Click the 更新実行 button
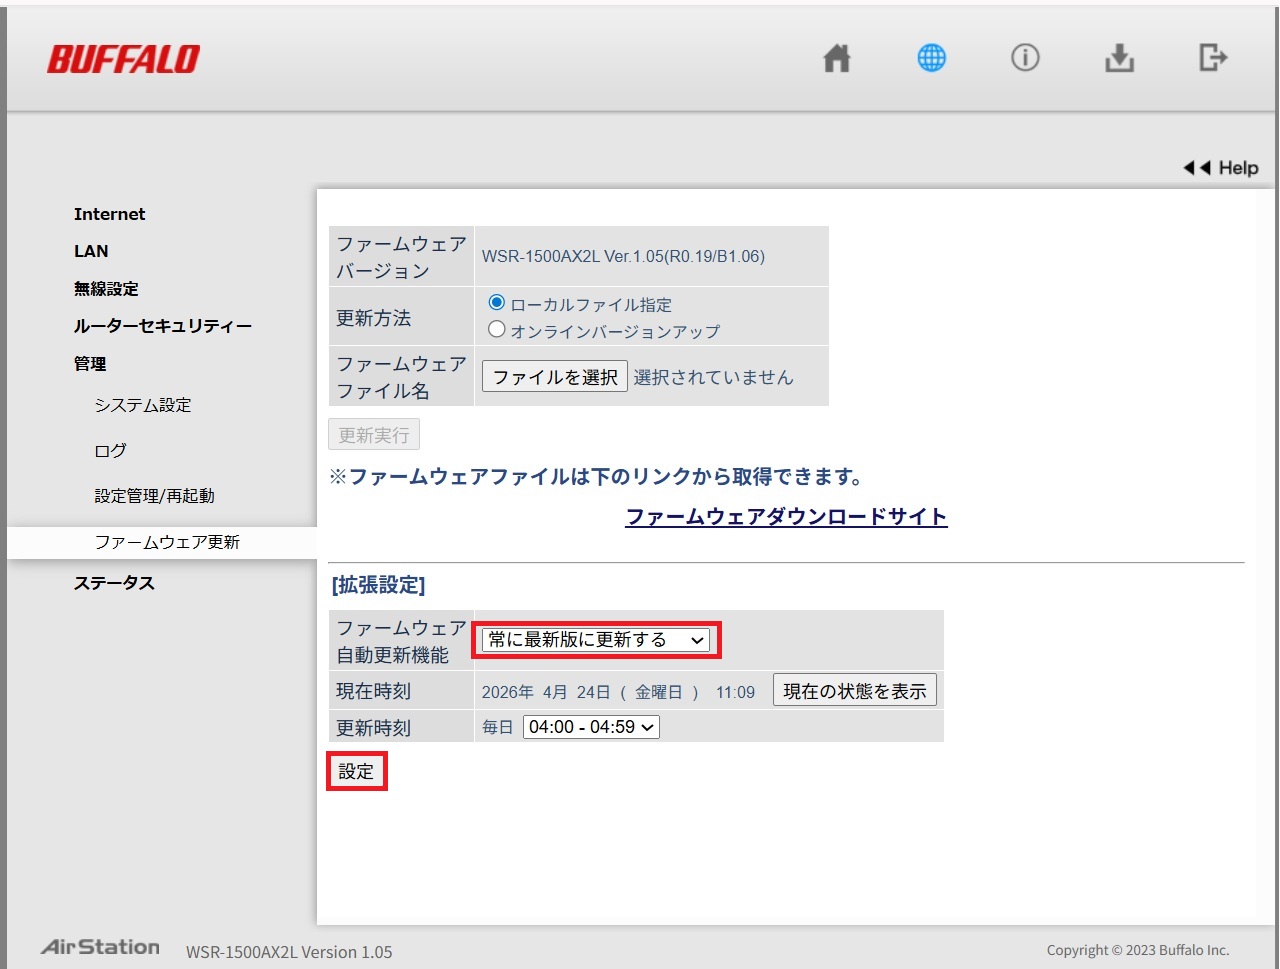Viewport: 1280px width, 969px height. click(x=374, y=435)
